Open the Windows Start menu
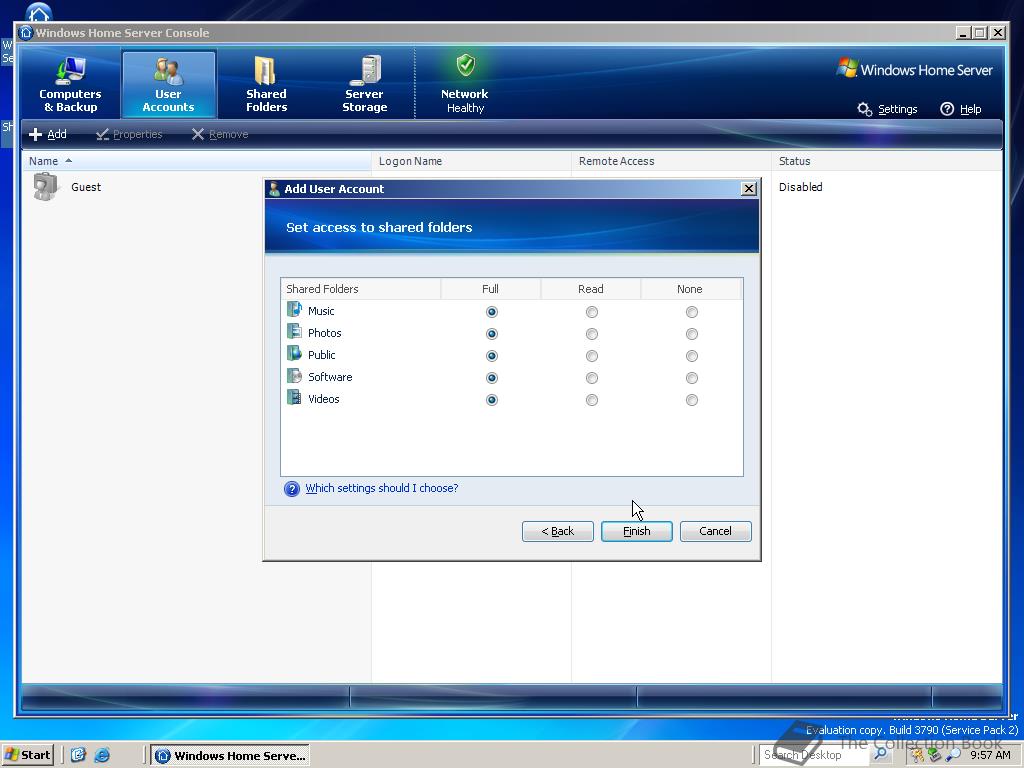1024x768 pixels. click(28, 755)
